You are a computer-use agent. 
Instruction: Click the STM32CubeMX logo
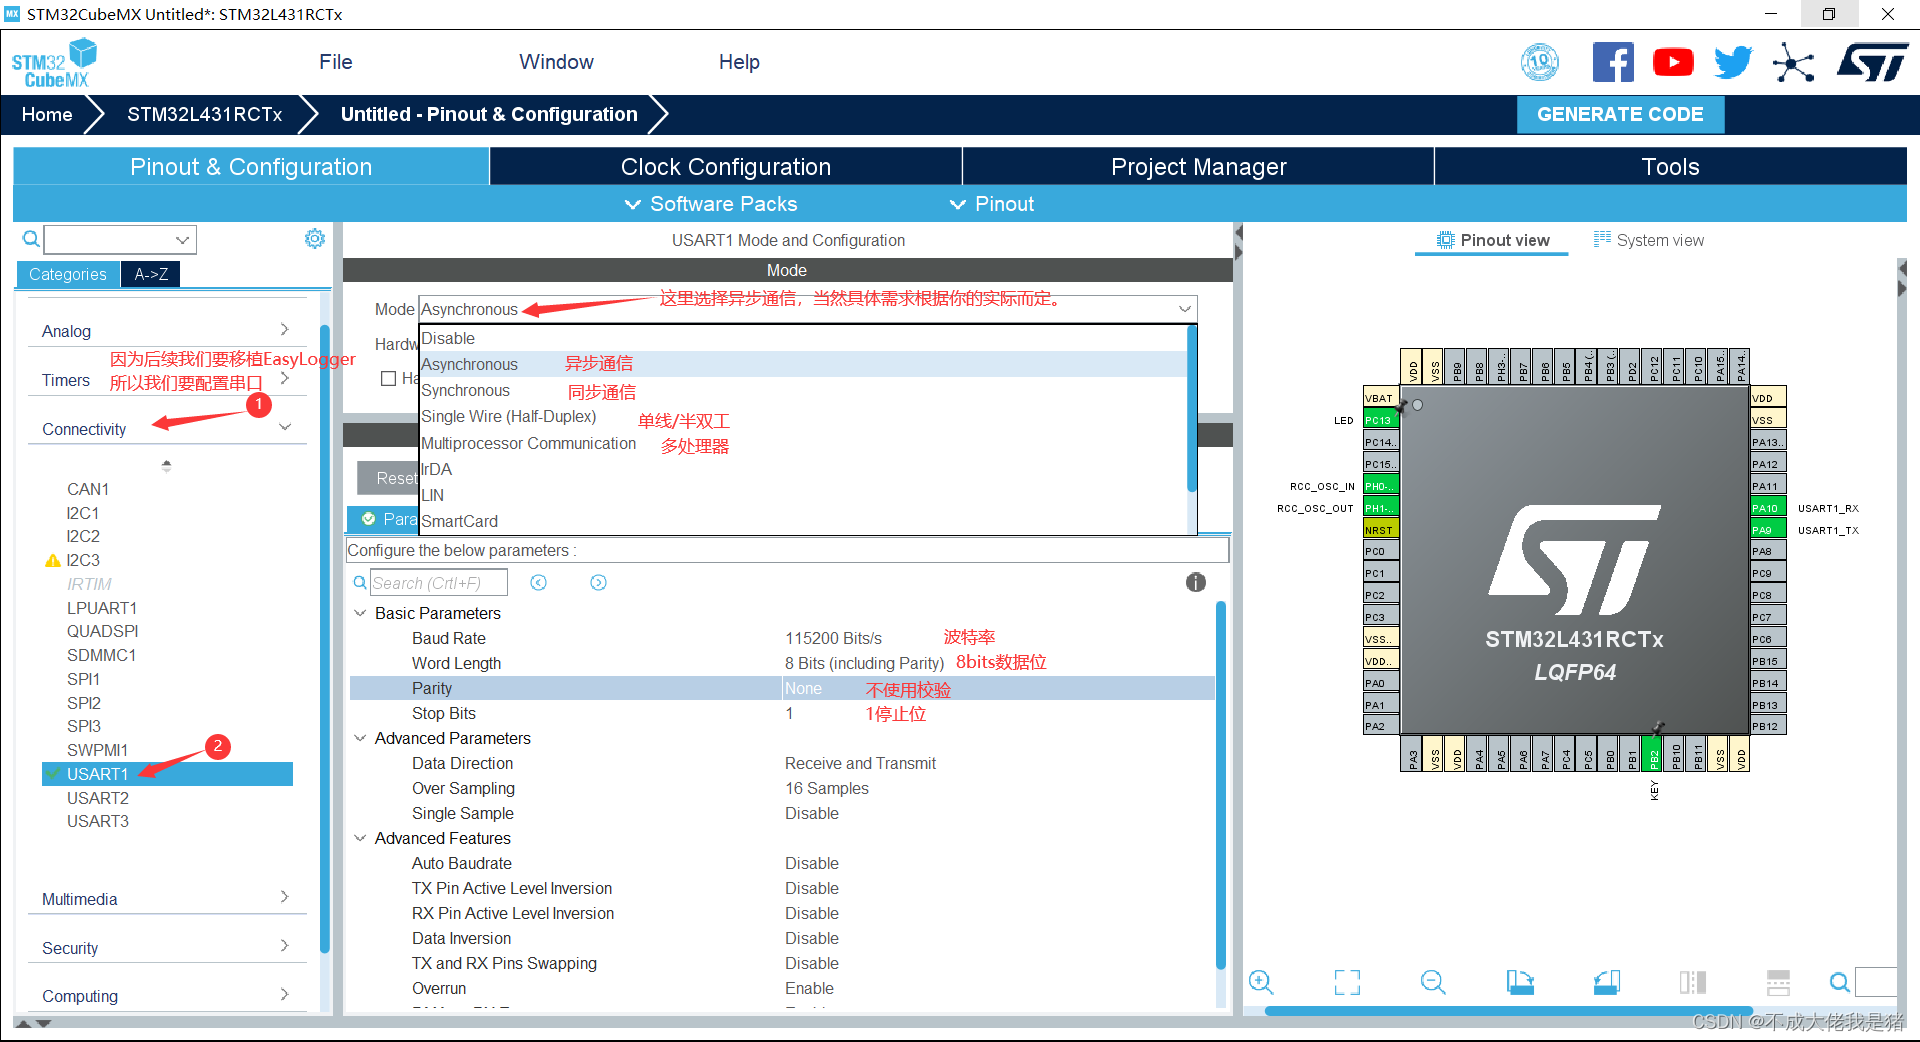pos(55,63)
